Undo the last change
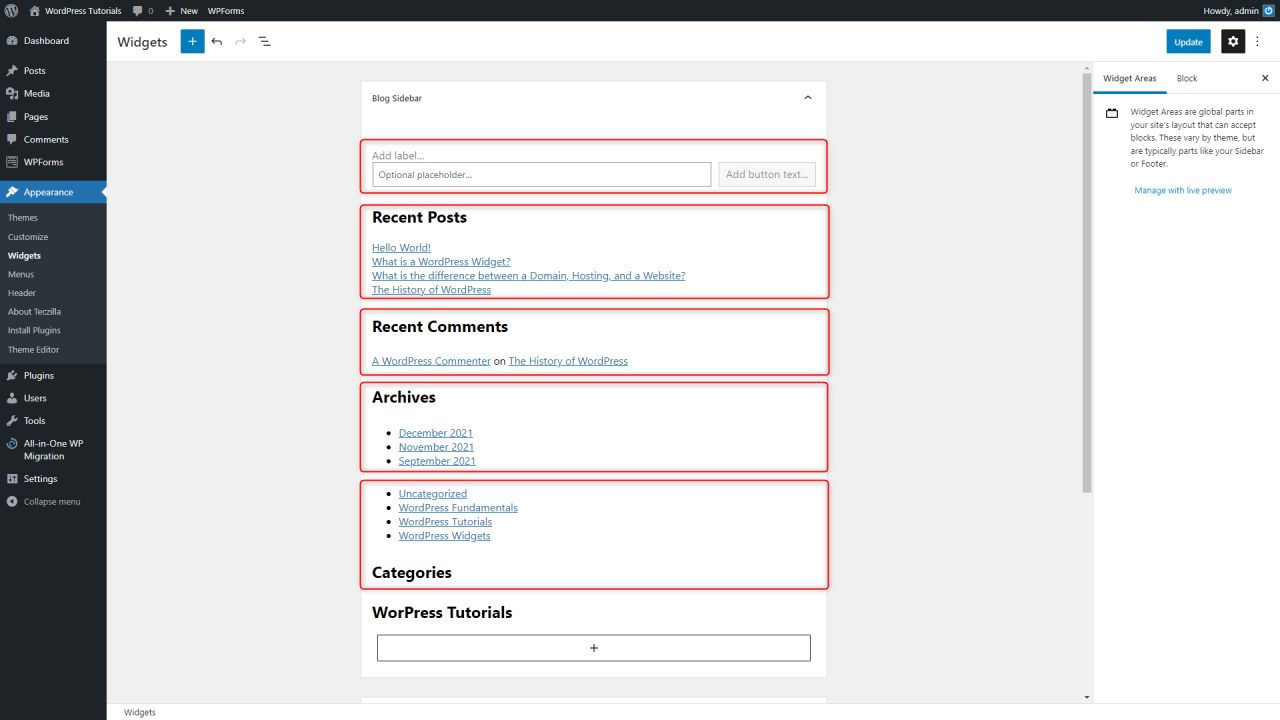Image resolution: width=1280 pixels, height=720 pixels. pos(216,41)
